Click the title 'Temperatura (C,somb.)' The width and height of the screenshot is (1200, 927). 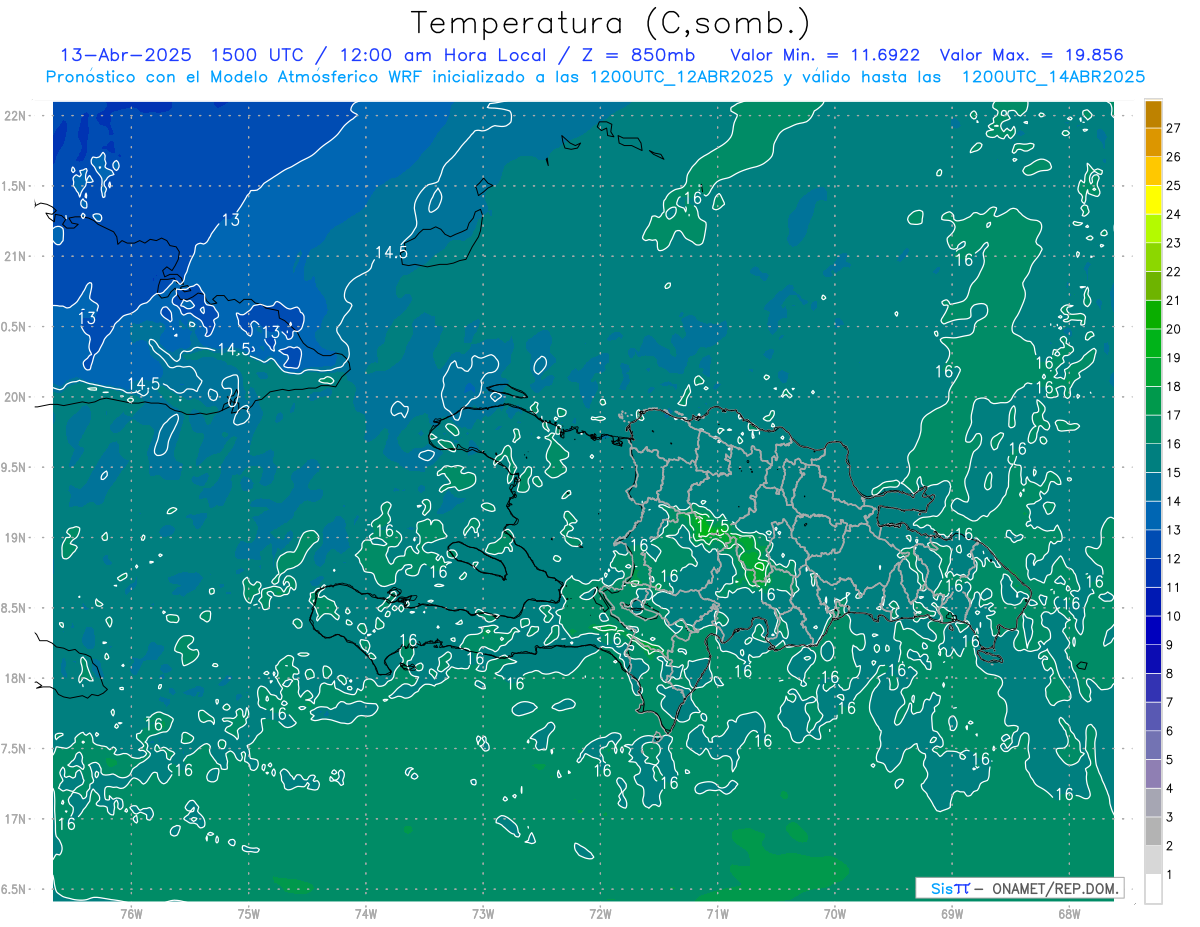[611, 23]
